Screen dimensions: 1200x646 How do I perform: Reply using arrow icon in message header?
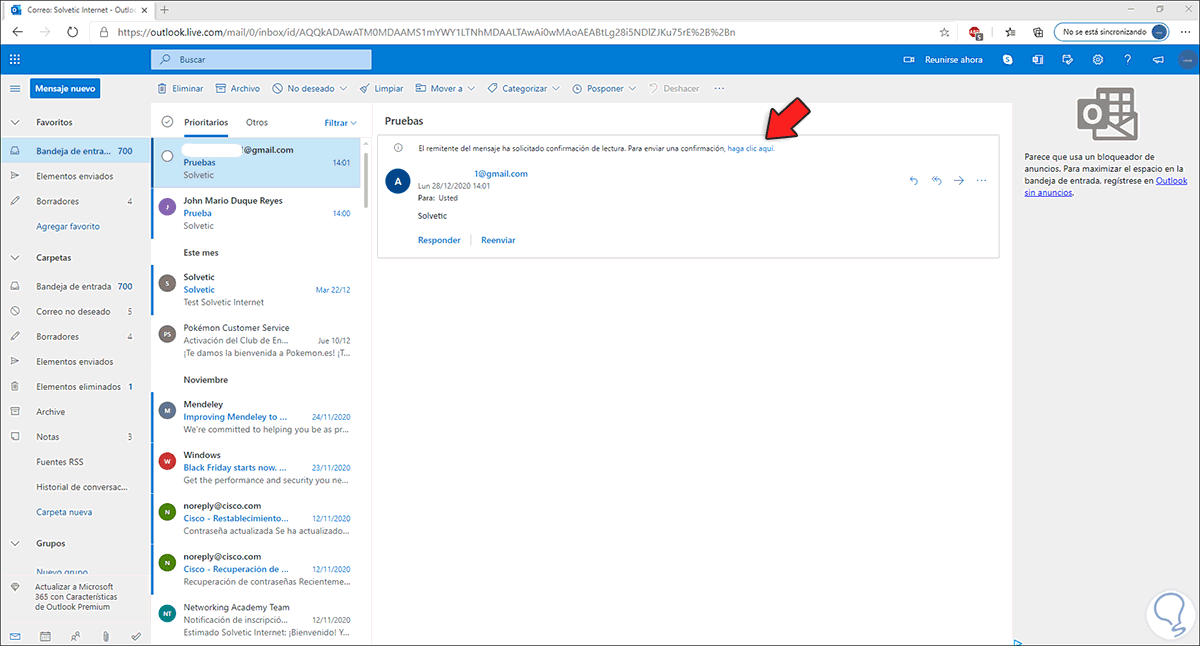click(x=913, y=180)
